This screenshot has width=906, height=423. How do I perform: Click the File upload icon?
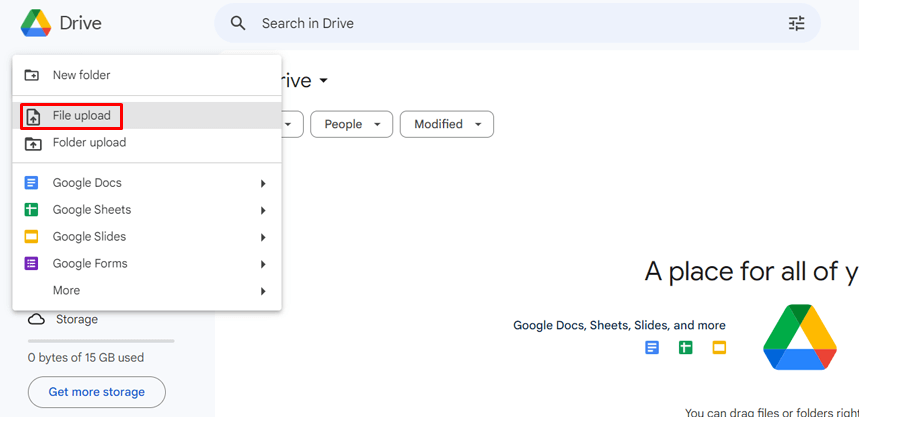point(34,116)
